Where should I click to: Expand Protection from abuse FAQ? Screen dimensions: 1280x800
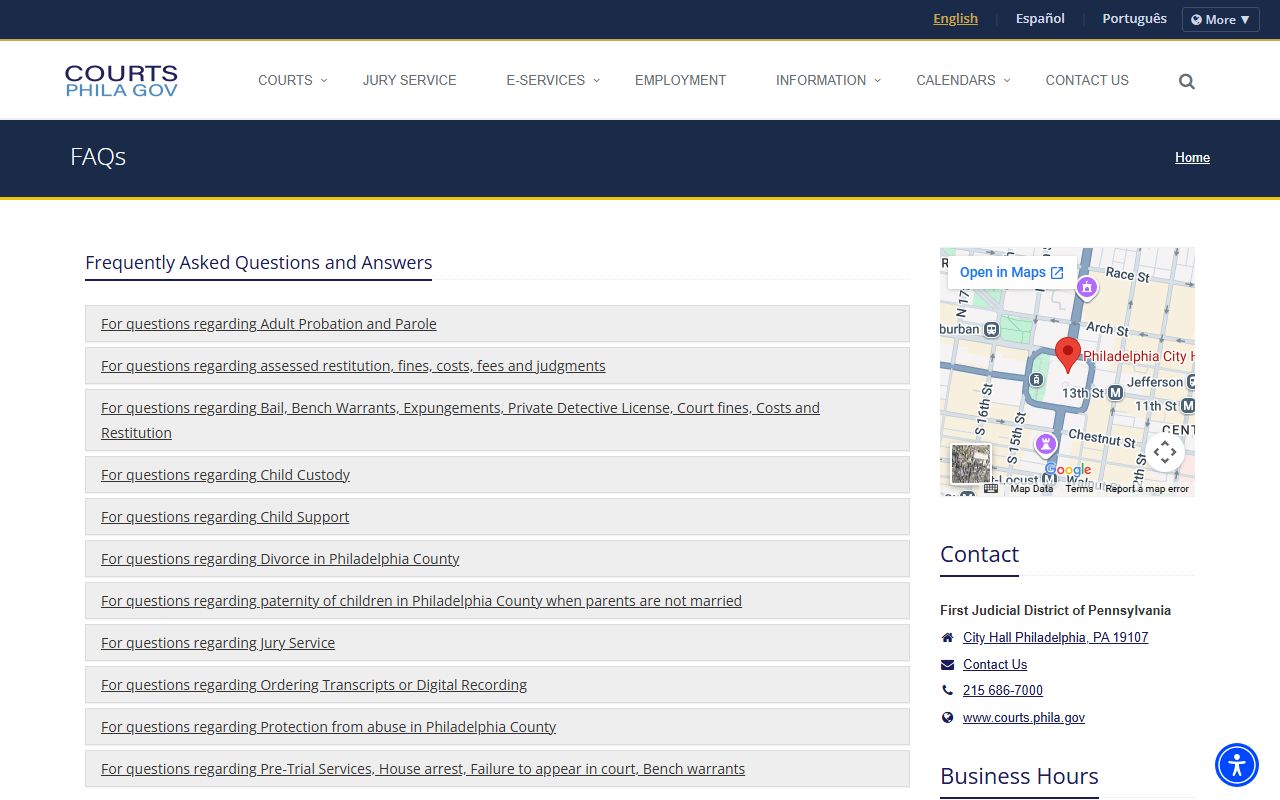point(497,727)
